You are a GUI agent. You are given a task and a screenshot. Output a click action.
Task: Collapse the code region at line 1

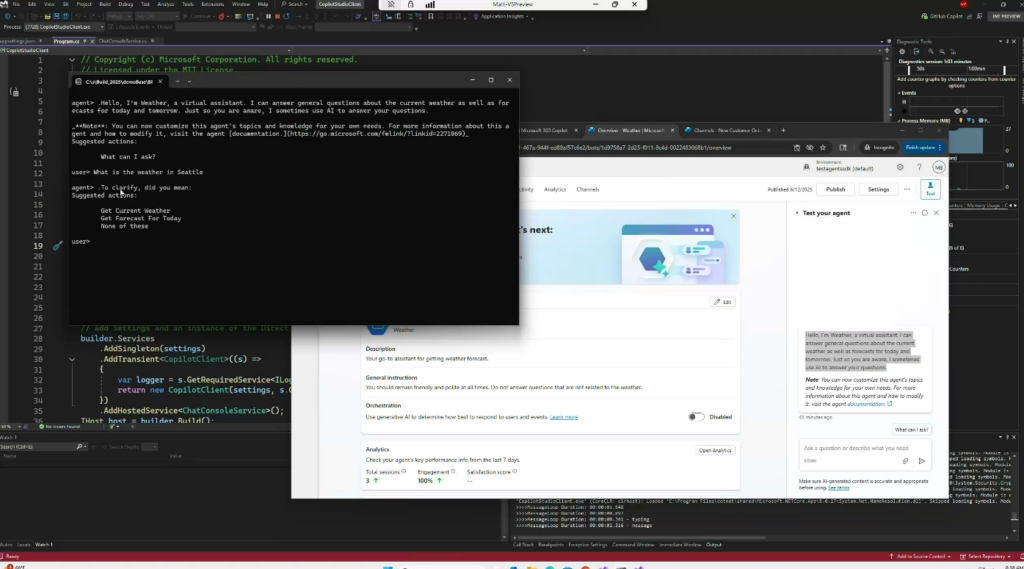72,59
